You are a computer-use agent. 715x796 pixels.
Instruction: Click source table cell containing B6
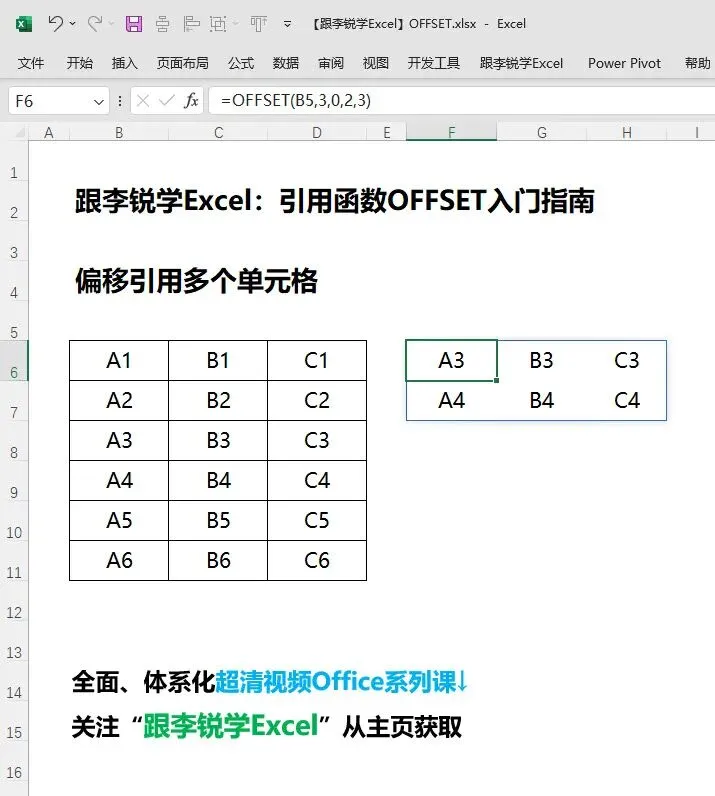[218, 560]
